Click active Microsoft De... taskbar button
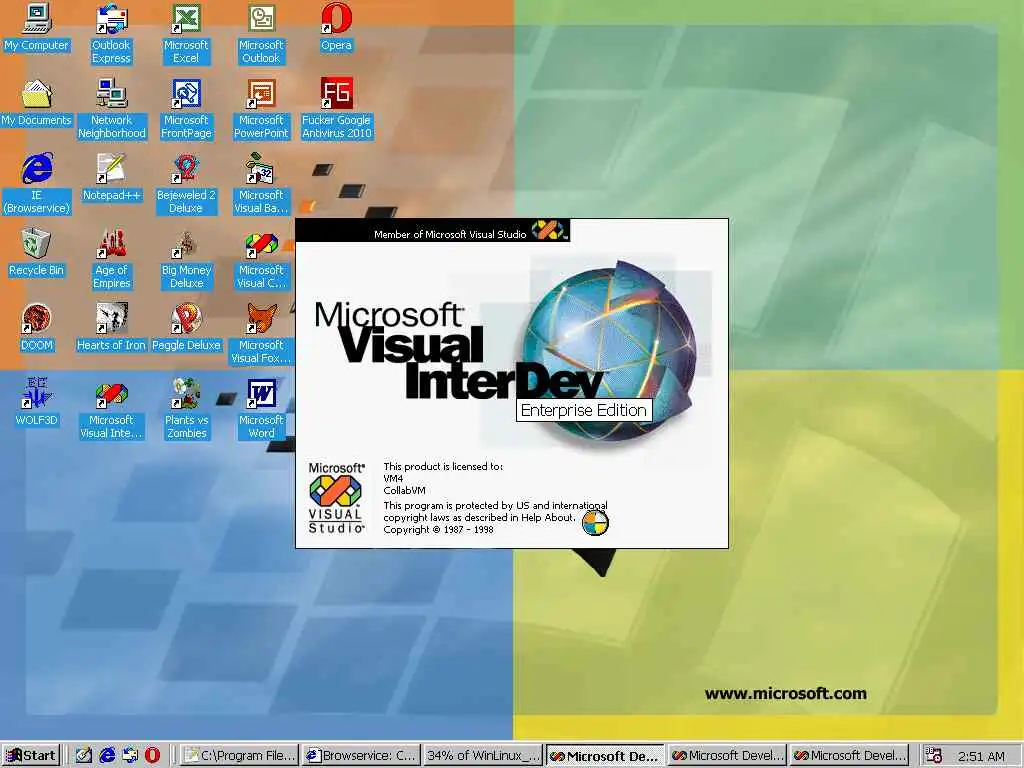Image resolution: width=1024 pixels, height=768 pixels. 605,756
